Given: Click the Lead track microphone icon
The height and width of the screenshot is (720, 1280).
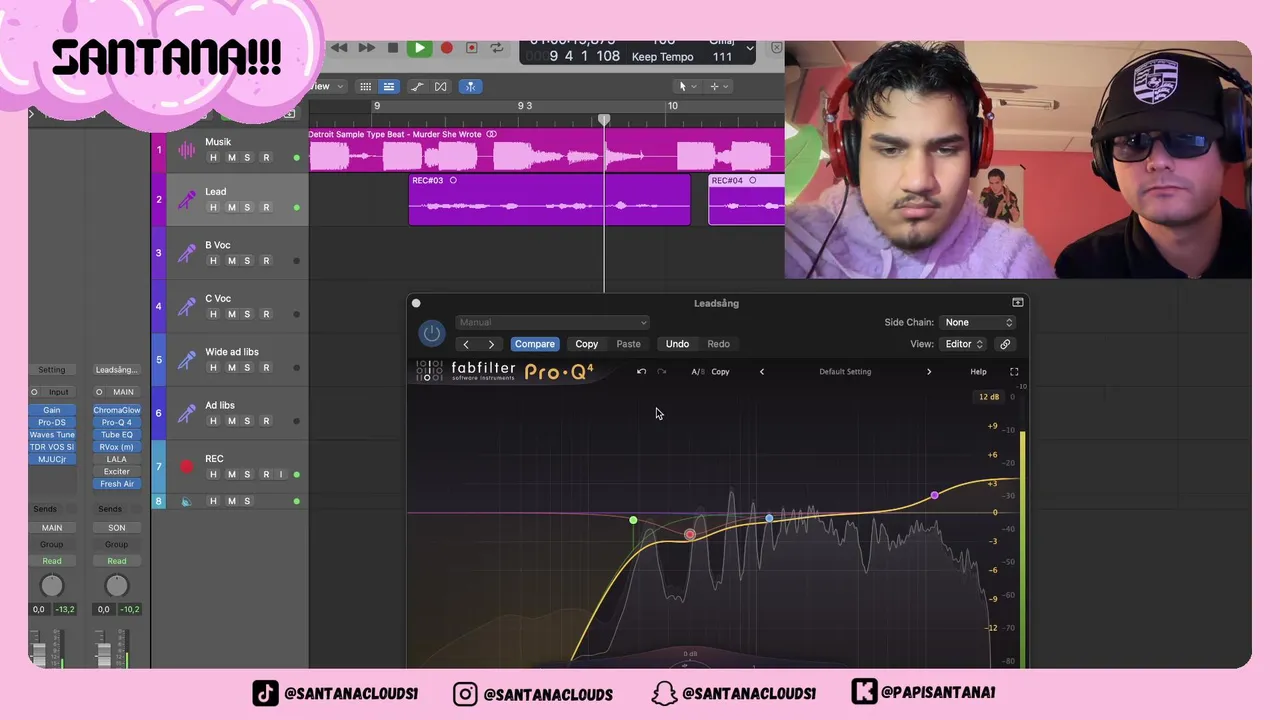Looking at the screenshot, I should tap(187, 200).
